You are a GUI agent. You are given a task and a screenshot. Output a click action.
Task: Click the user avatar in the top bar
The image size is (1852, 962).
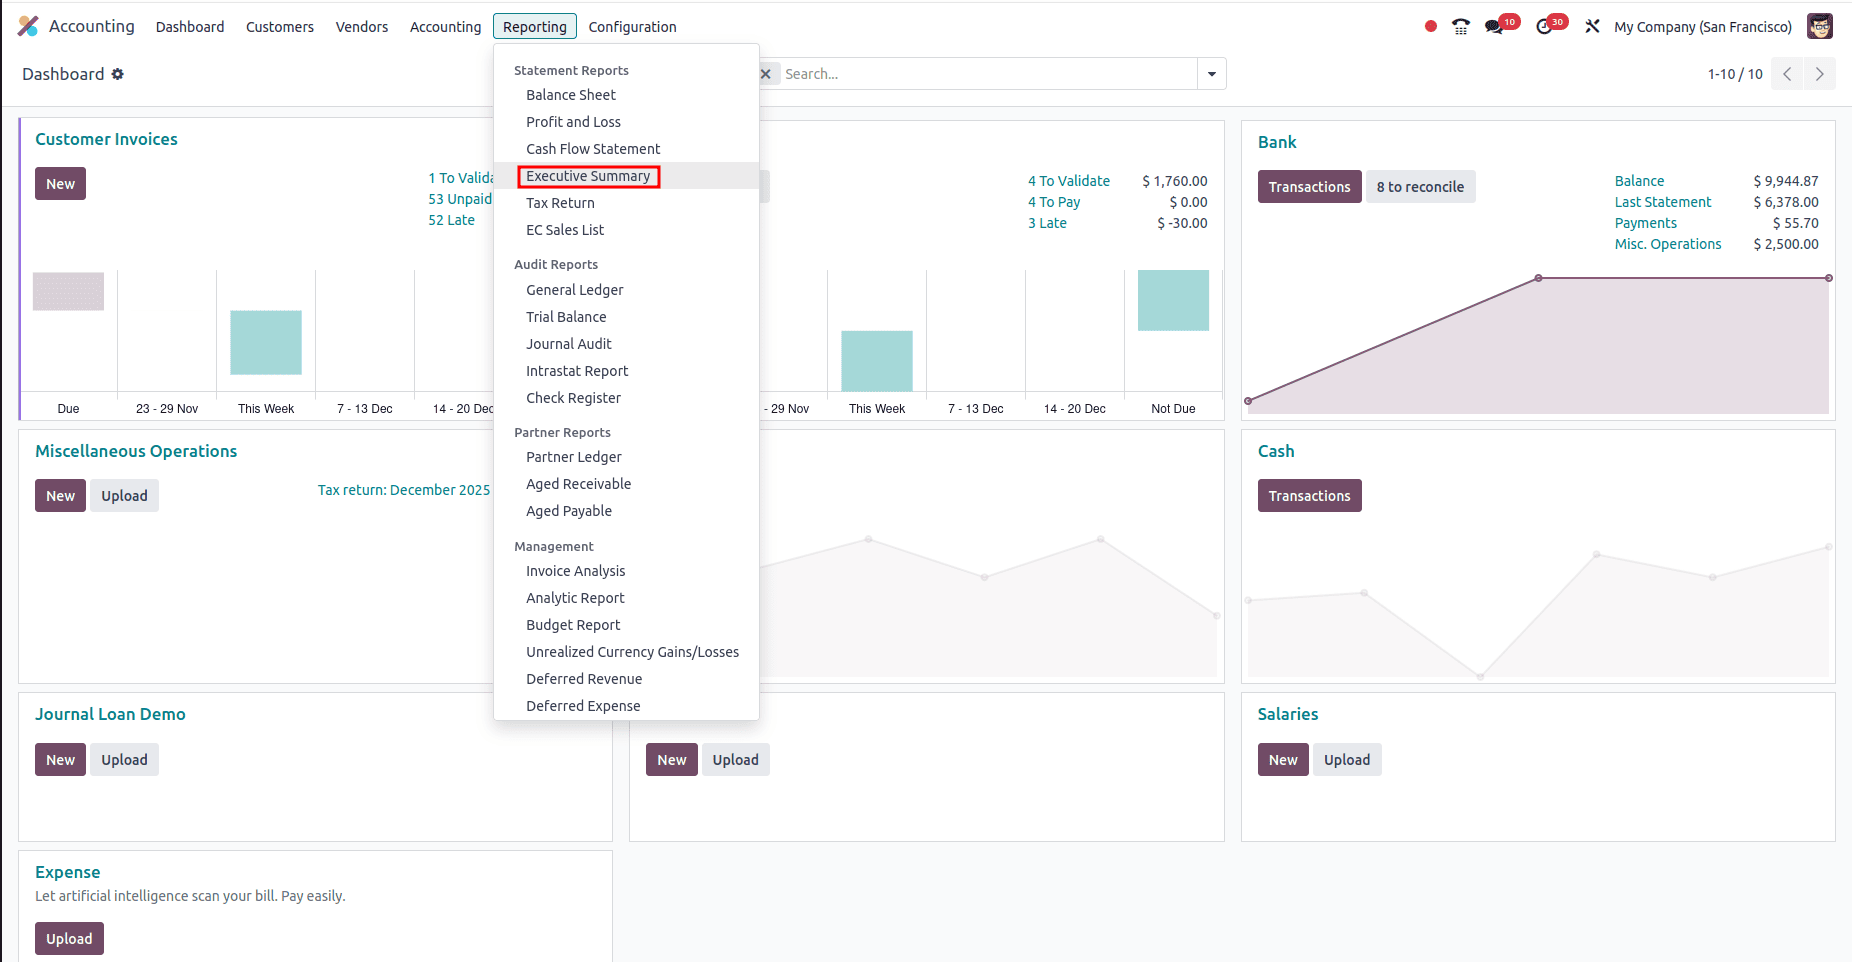click(1820, 25)
